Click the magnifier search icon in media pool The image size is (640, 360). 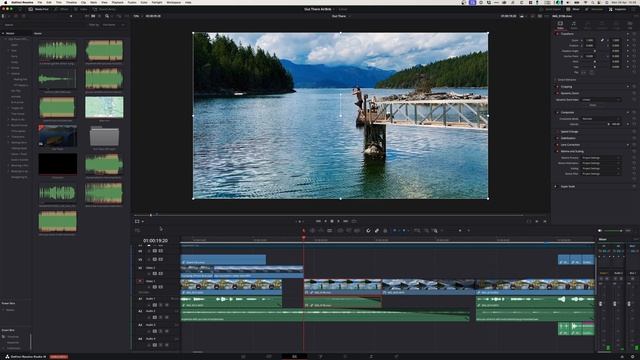[x=107, y=16]
